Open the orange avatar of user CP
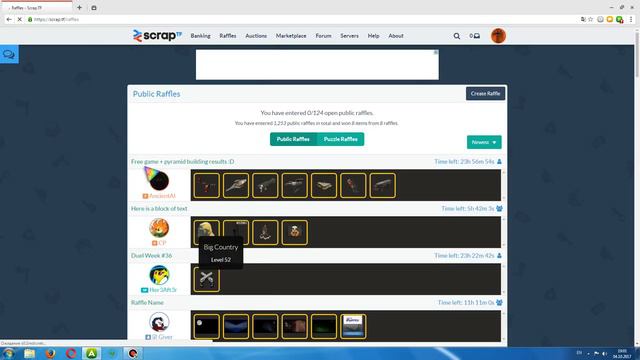The image size is (640, 360). (x=159, y=228)
